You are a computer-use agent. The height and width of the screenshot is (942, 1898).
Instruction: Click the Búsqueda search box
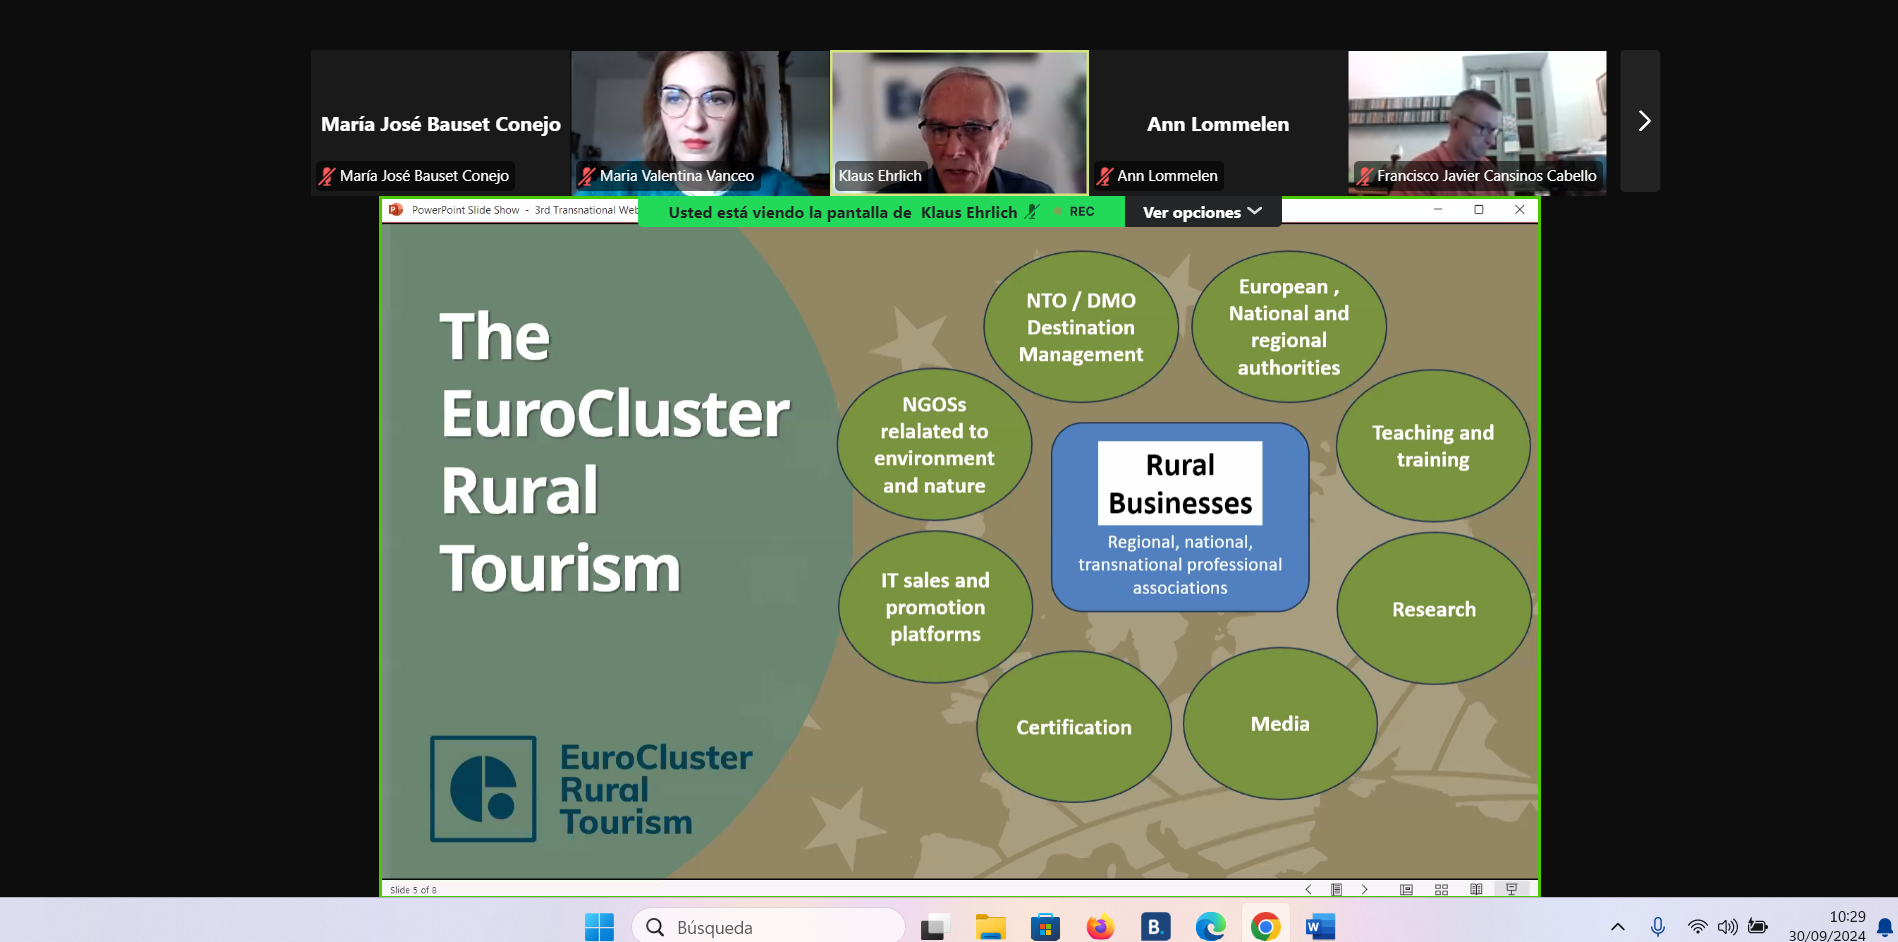click(768, 927)
